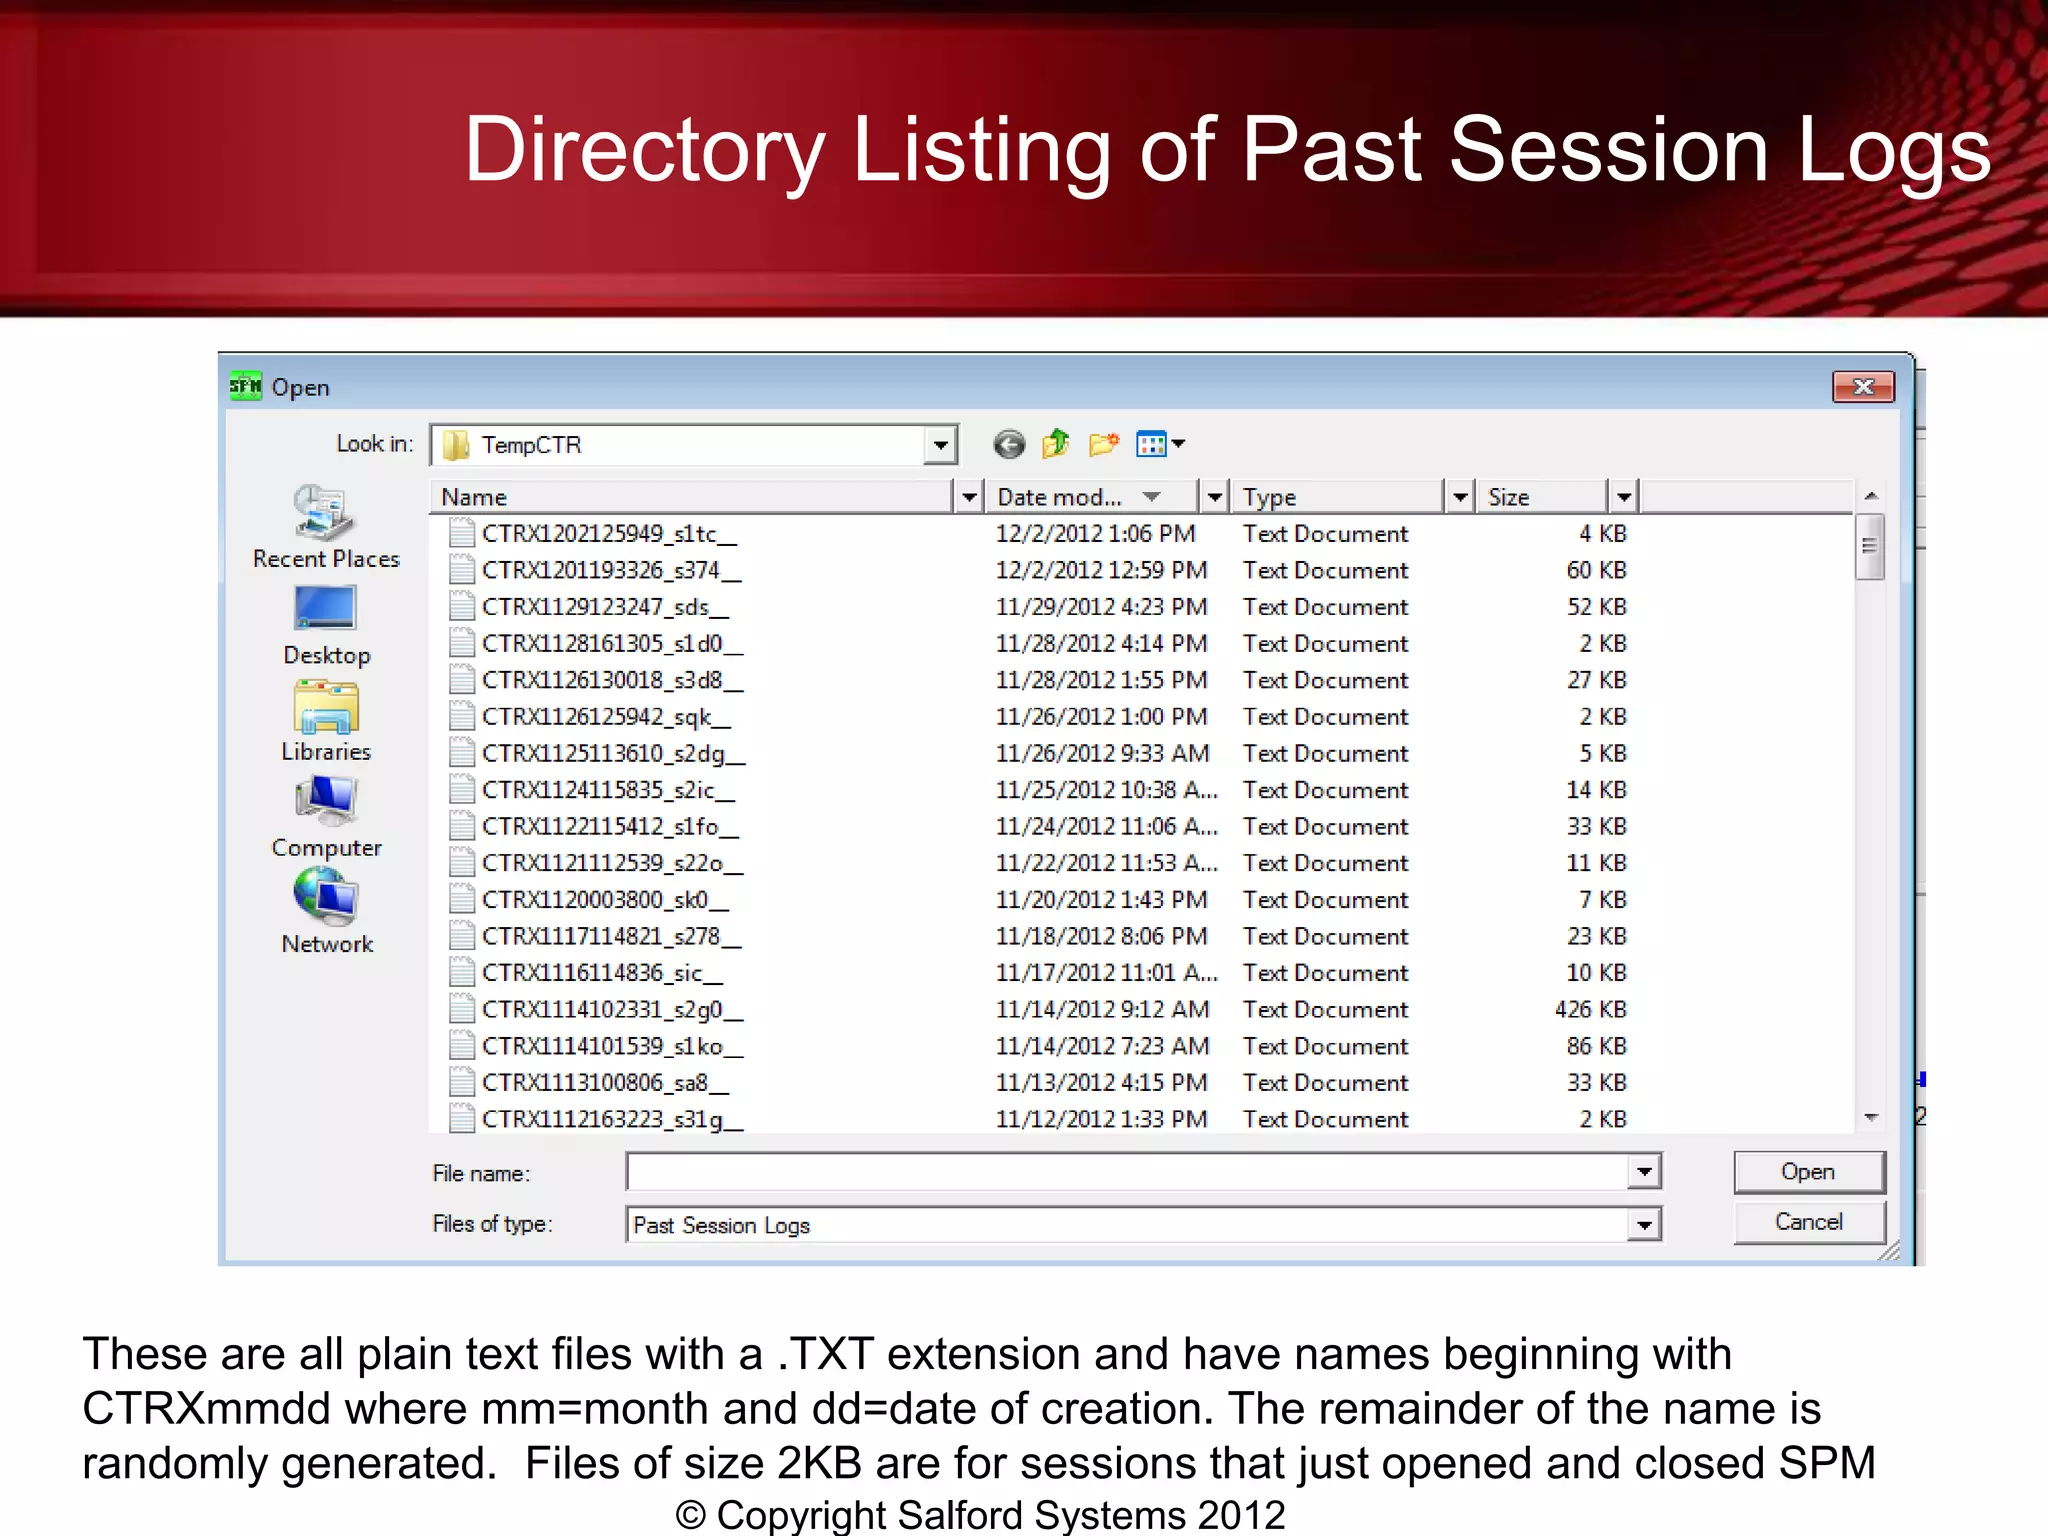Select file icon for CTRX1120003800_sk0_

point(461,899)
